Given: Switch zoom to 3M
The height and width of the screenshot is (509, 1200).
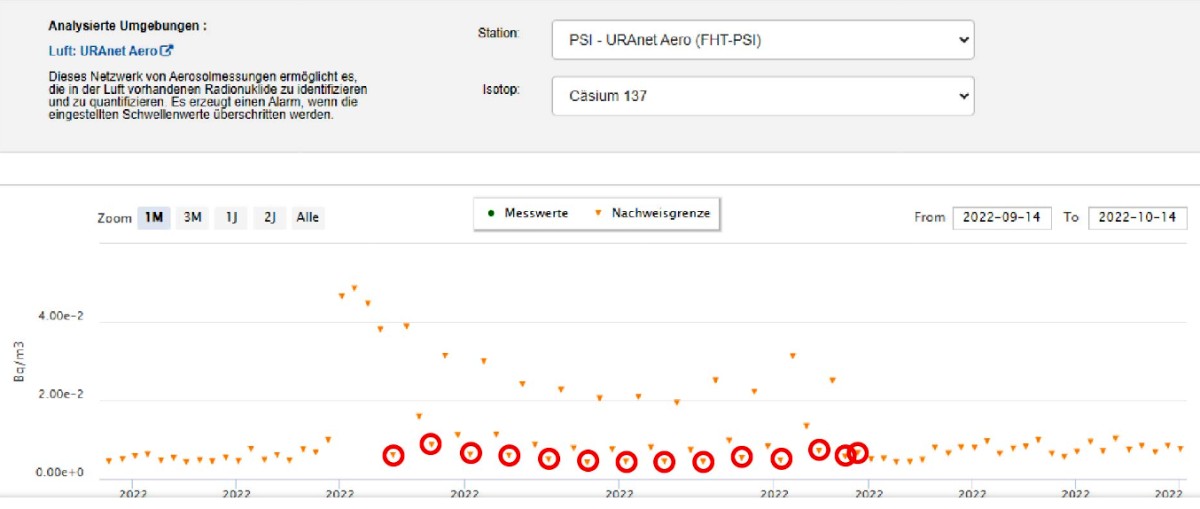Looking at the screenshot, I should [192, 217].
